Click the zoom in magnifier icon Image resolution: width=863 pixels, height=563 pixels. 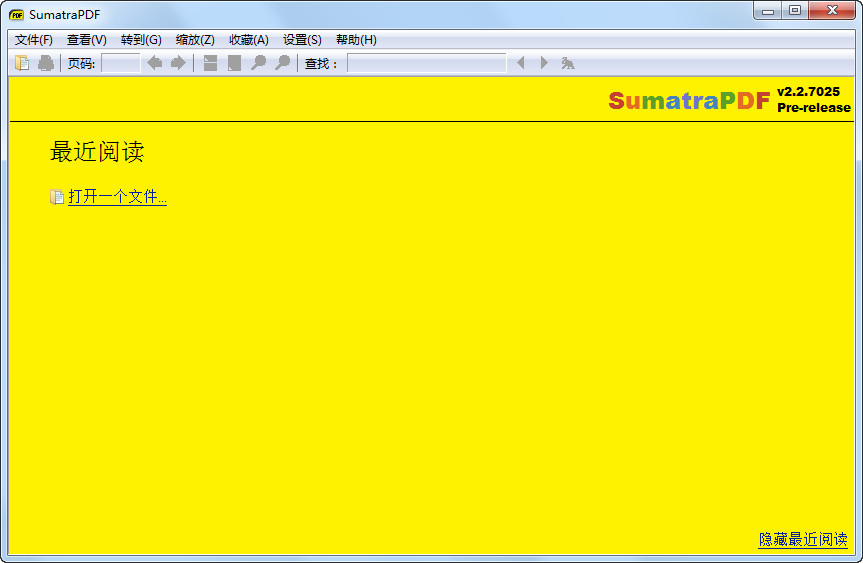click(282, 63)
